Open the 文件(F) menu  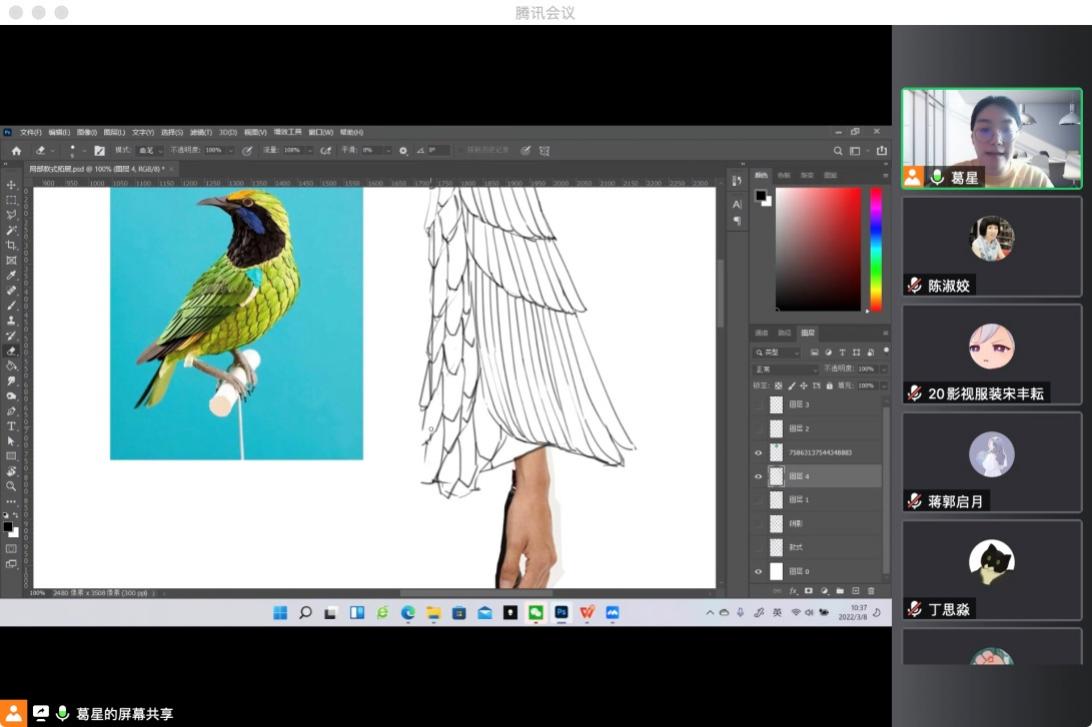point(30,132)
